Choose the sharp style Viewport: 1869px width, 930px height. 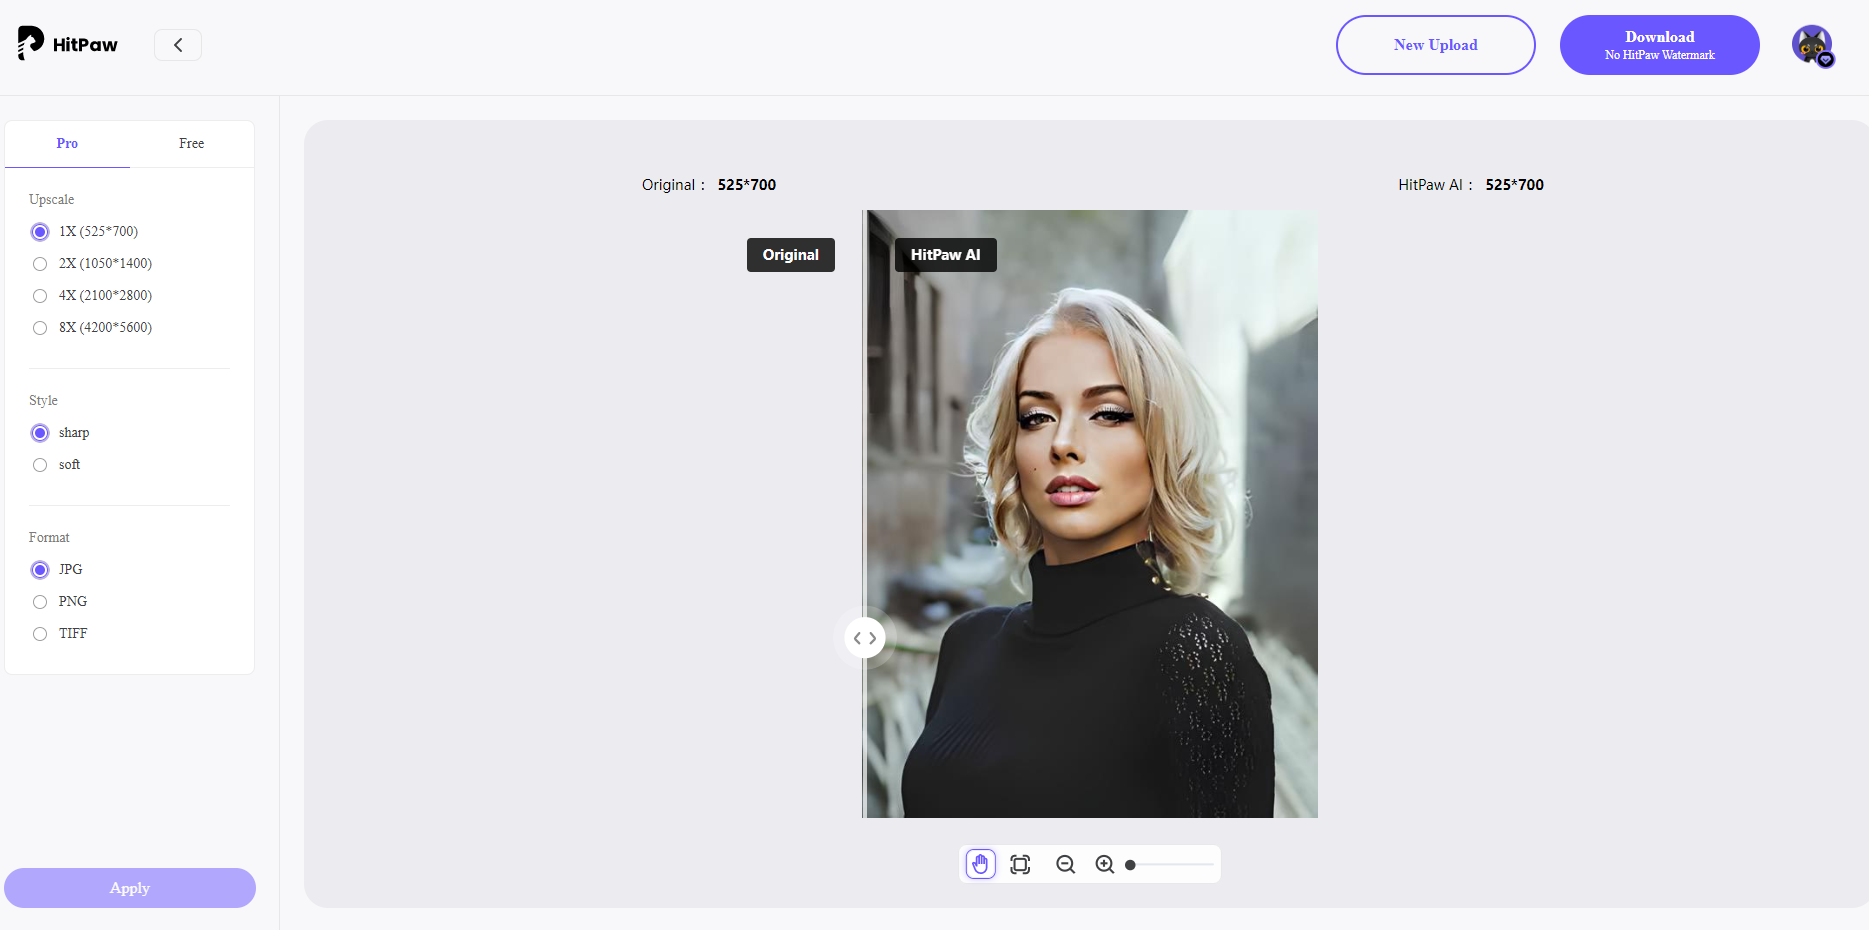60,432
